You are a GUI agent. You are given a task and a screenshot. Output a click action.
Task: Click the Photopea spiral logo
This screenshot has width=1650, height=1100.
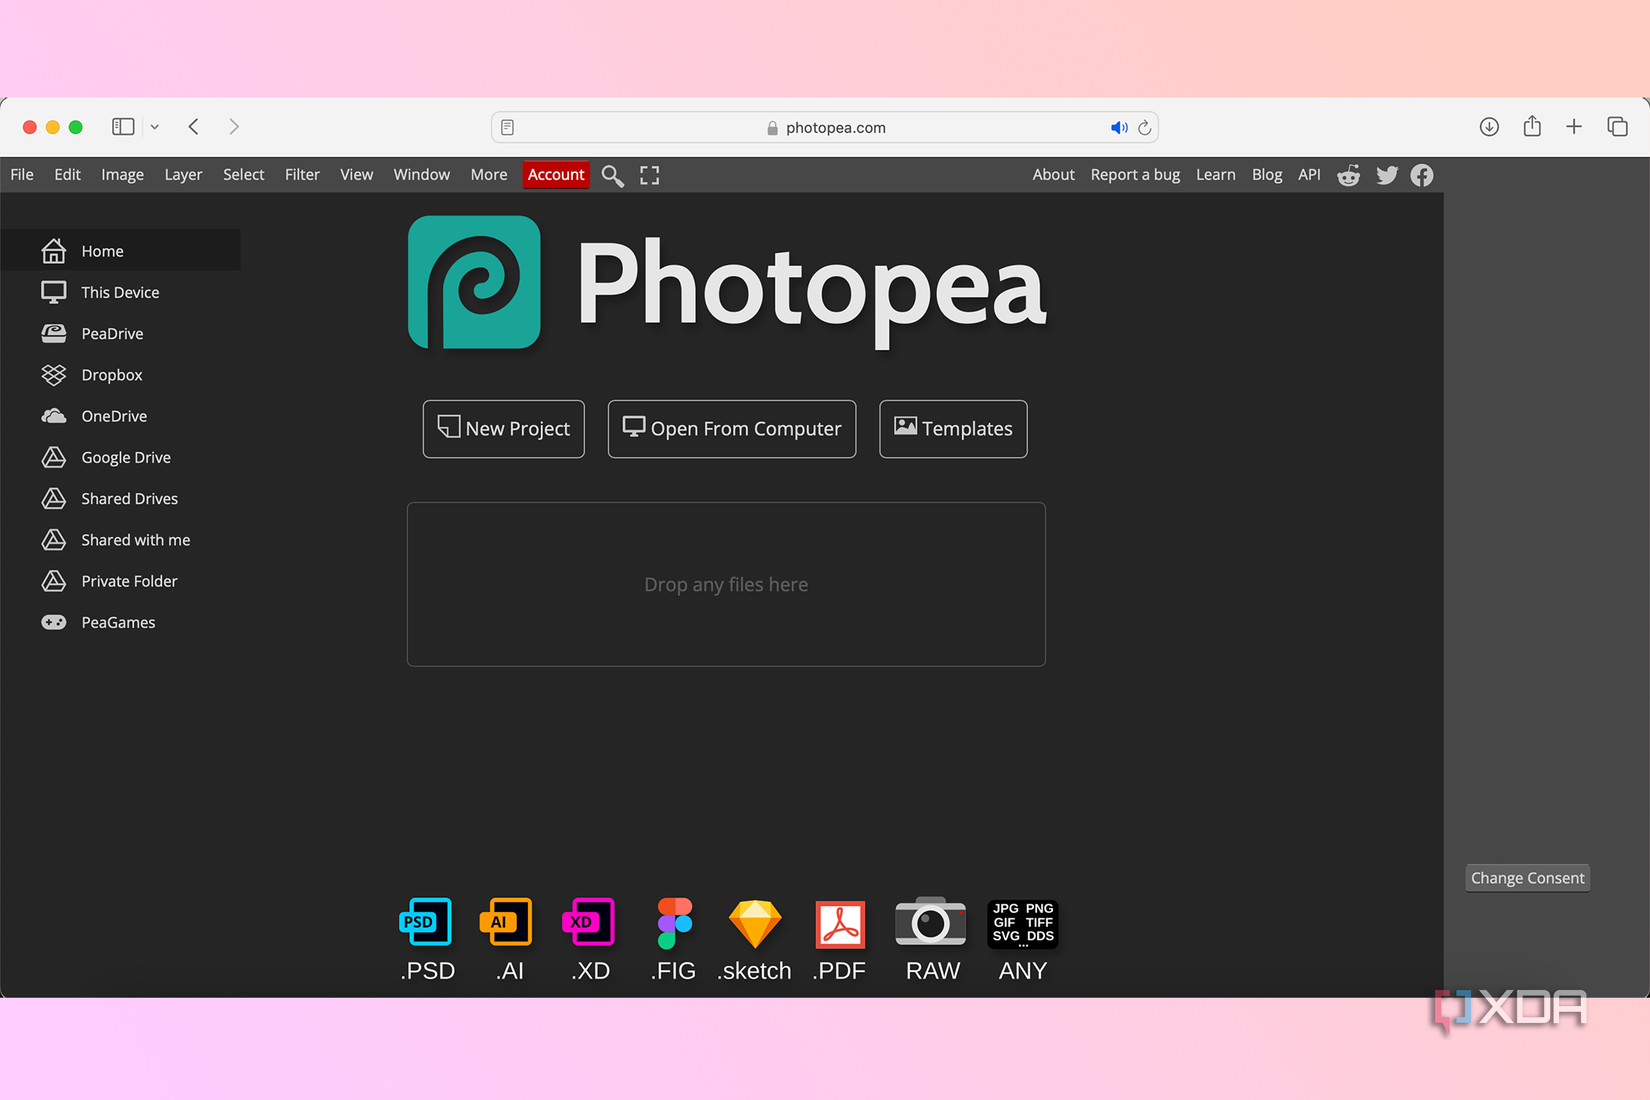[x=475, y=283]
